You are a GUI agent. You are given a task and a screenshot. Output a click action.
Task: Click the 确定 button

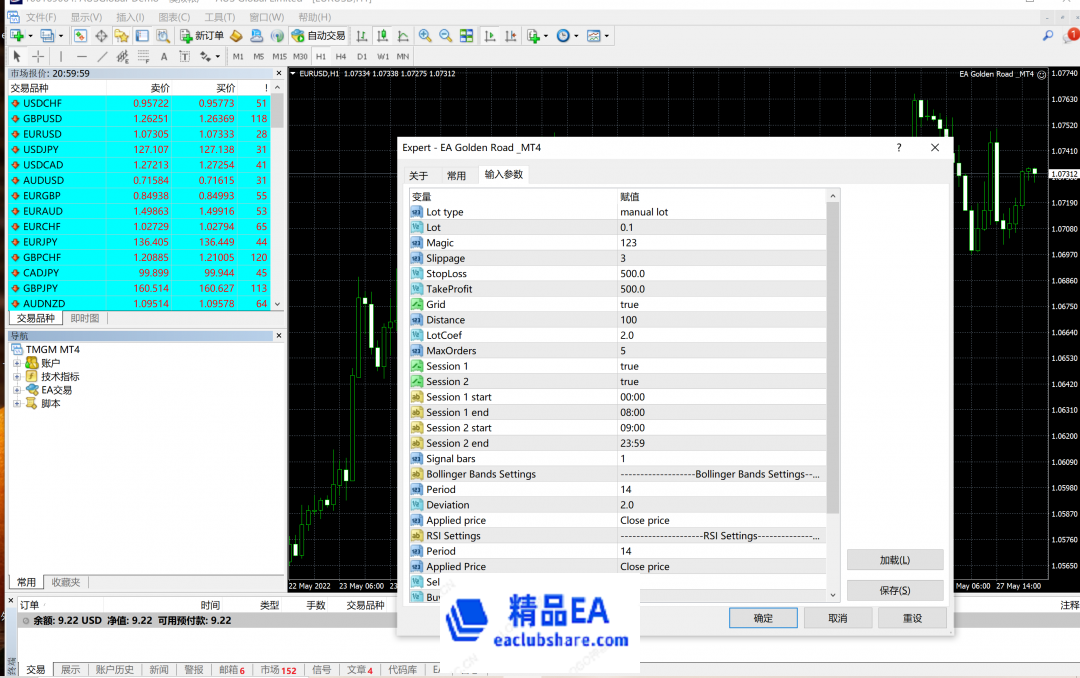[763, 618]
